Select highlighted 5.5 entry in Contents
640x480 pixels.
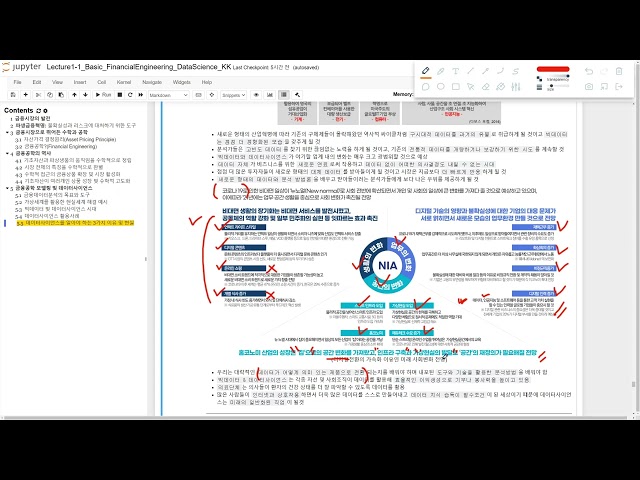tap(75, 223)
